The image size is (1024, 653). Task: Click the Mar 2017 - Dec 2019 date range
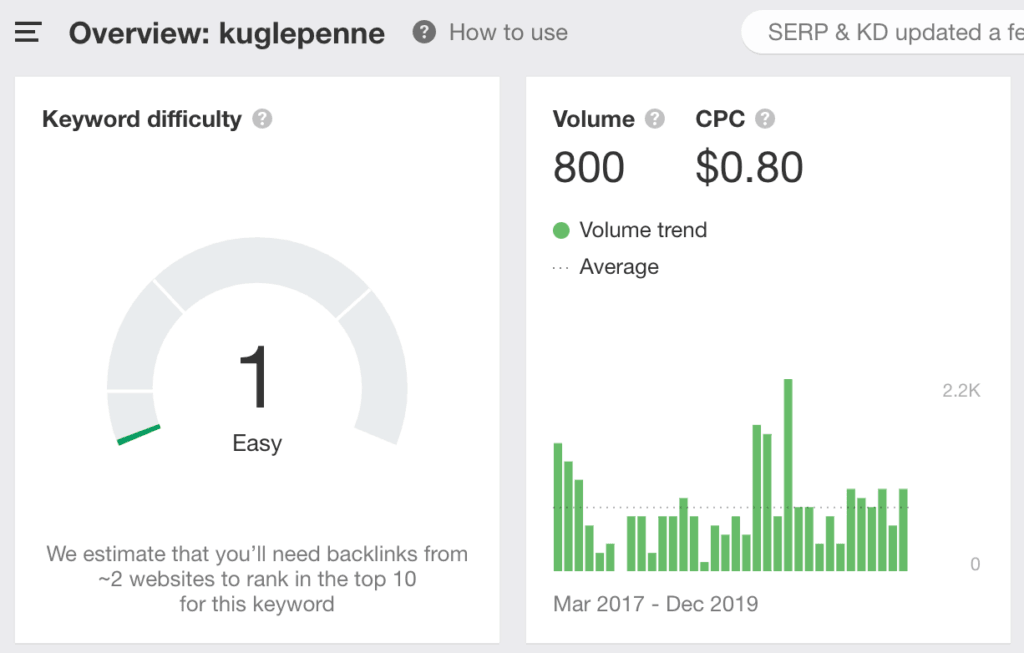click(x=655, y=604)
